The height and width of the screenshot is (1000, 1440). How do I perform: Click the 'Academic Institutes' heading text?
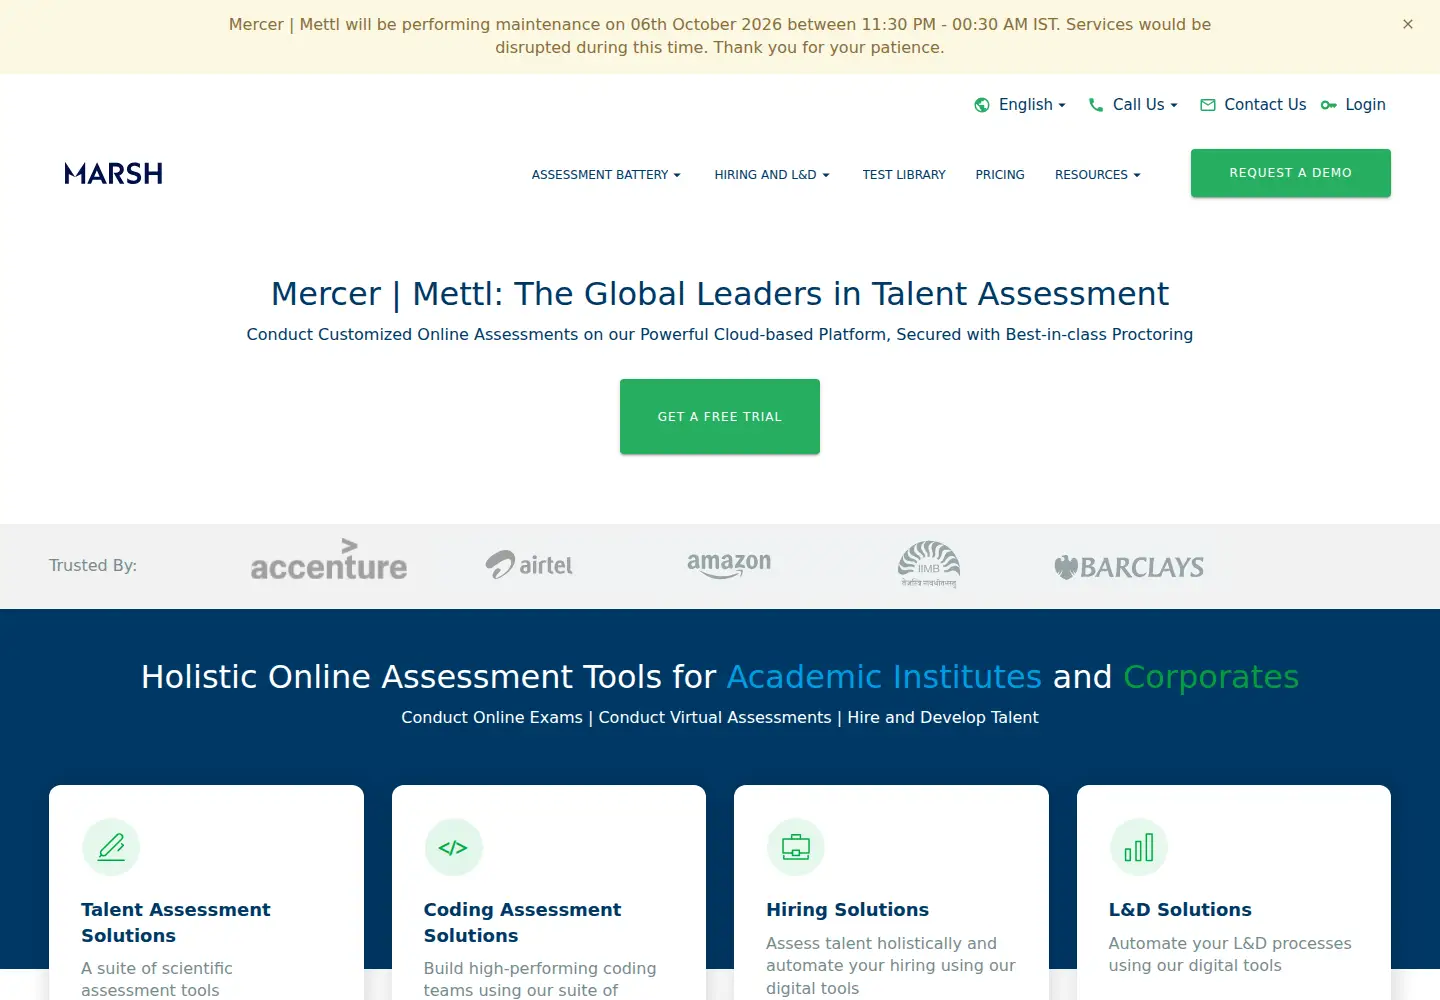click(x=884, y=677)
